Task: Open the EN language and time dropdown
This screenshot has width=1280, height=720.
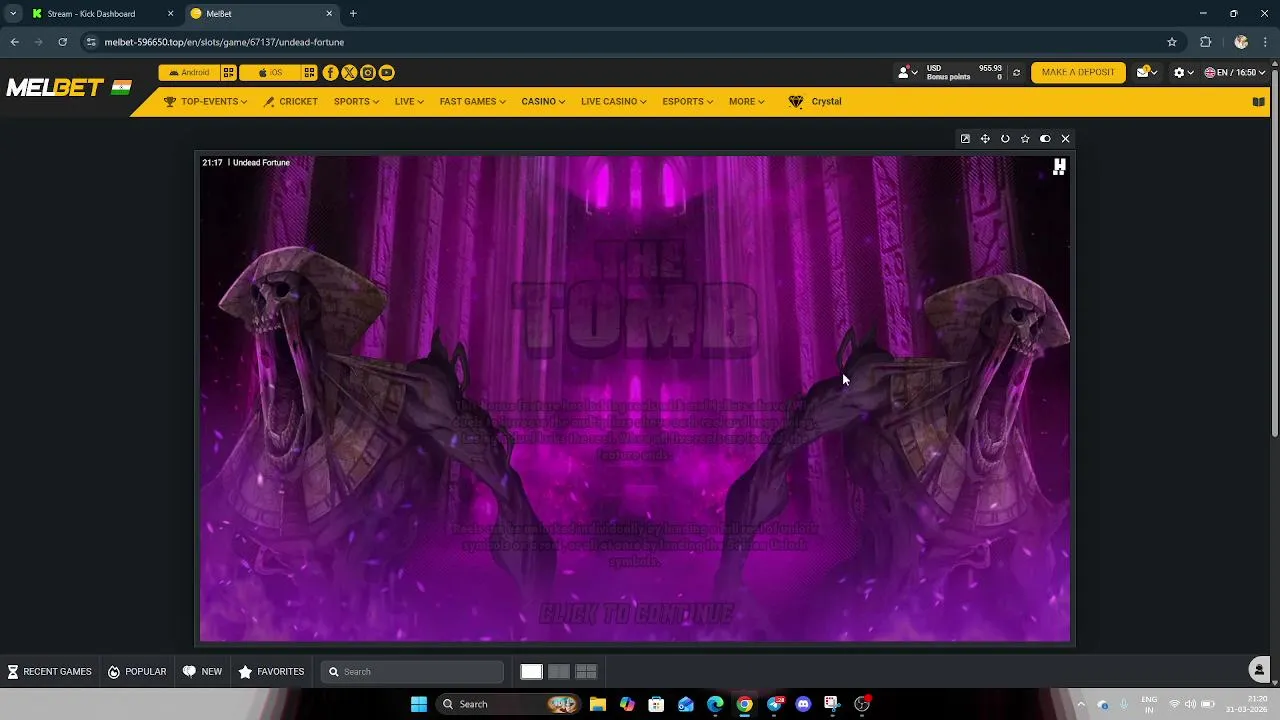Action: click(x=1235, y=72)
